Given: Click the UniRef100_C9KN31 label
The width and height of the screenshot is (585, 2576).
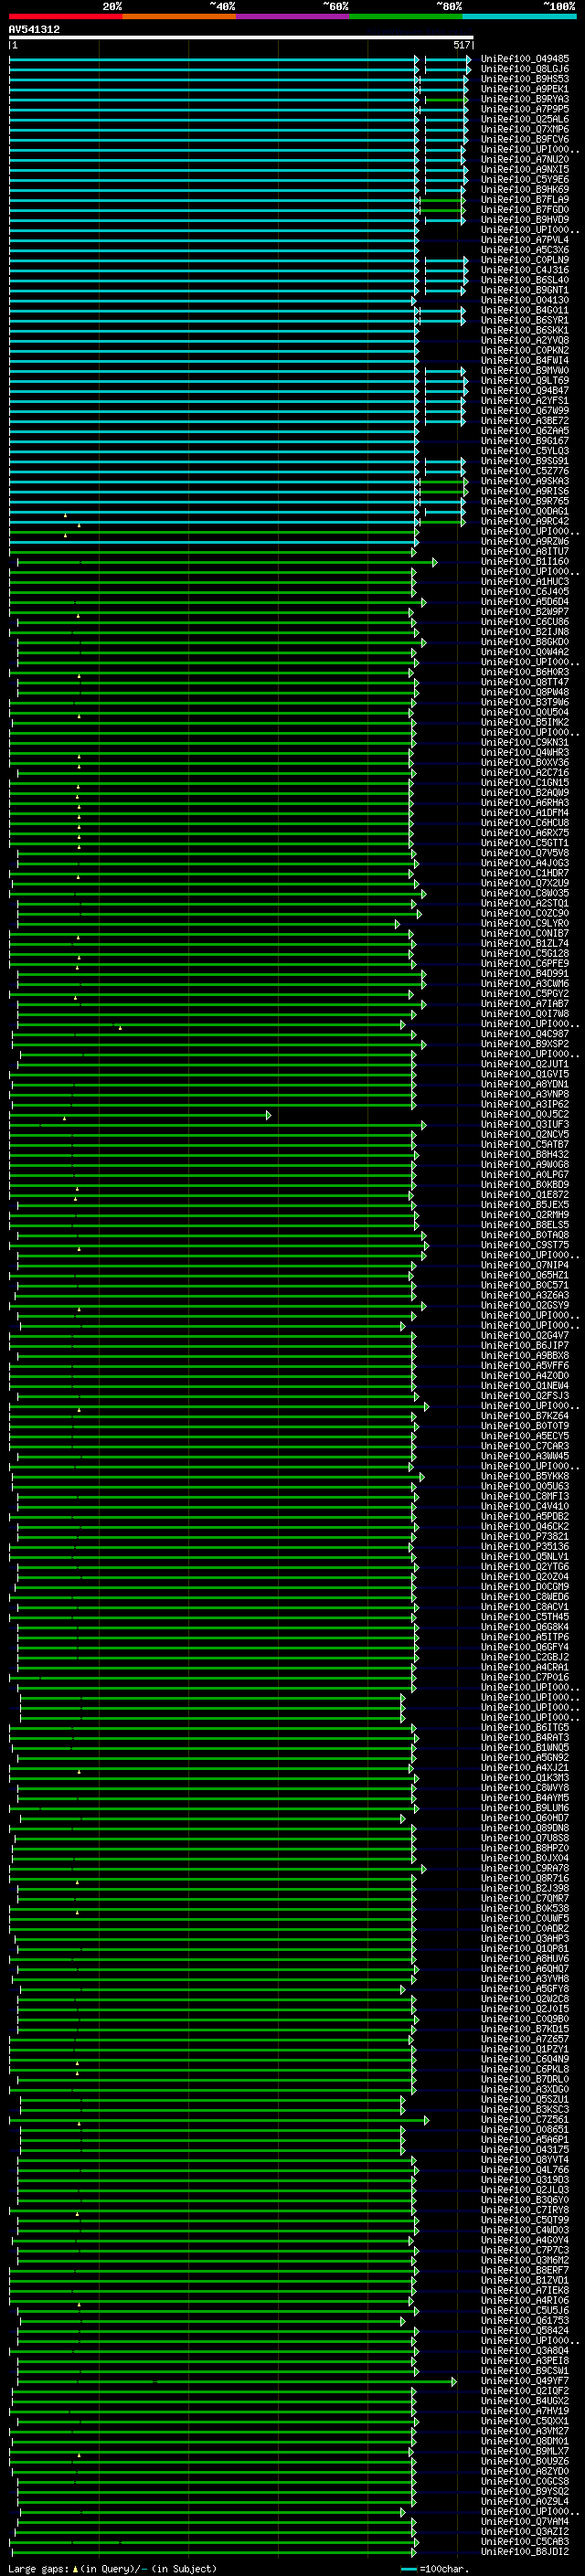Looking at the screenshot, I should coord(525,742).
